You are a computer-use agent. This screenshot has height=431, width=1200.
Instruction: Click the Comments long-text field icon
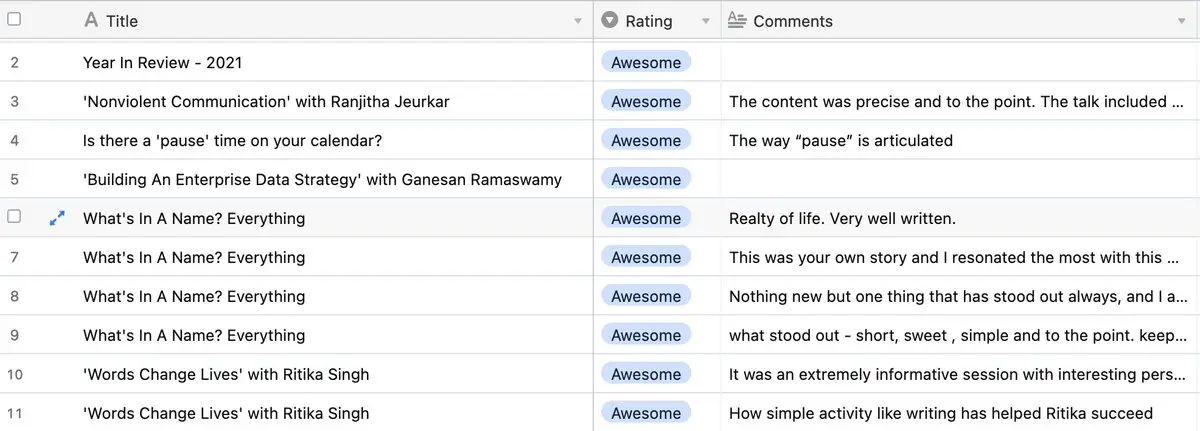(737, 20)
